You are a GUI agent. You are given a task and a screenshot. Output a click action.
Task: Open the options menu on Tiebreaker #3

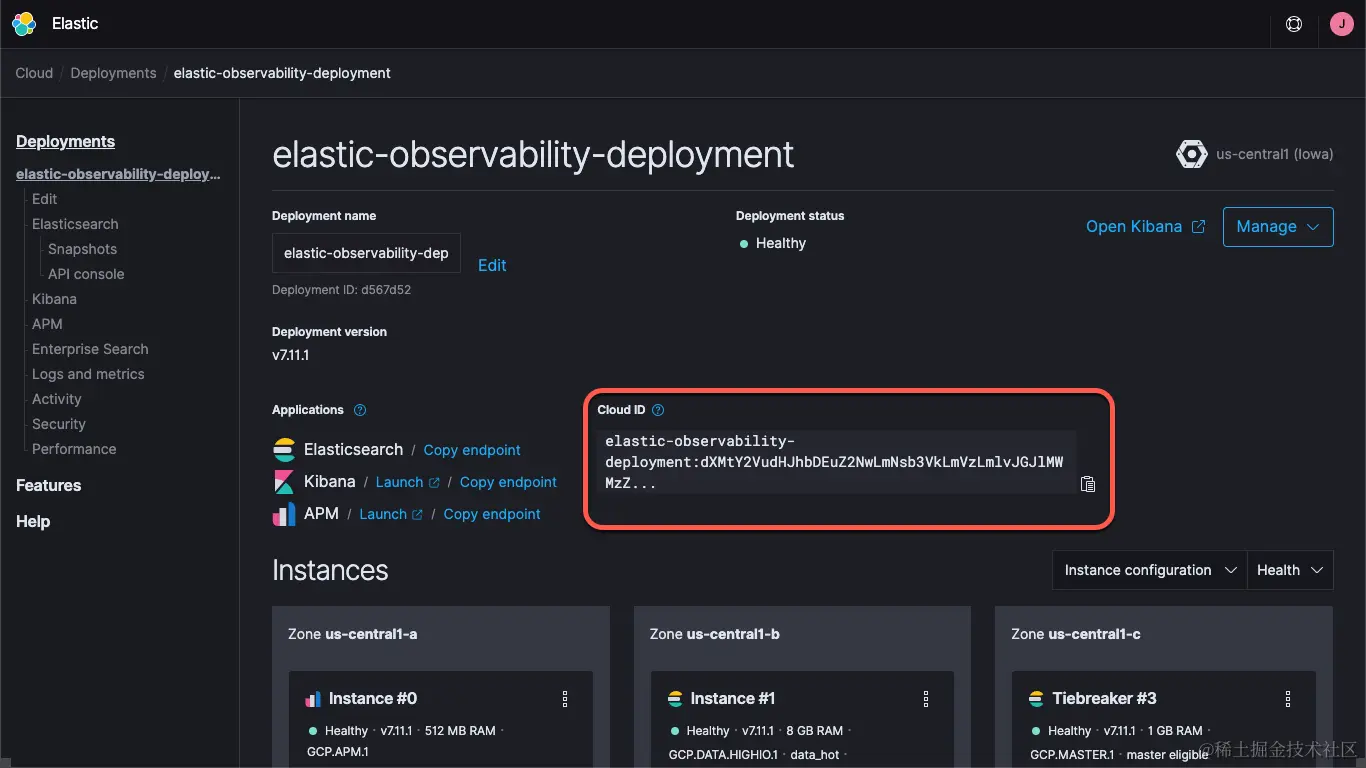(1288, 699)
